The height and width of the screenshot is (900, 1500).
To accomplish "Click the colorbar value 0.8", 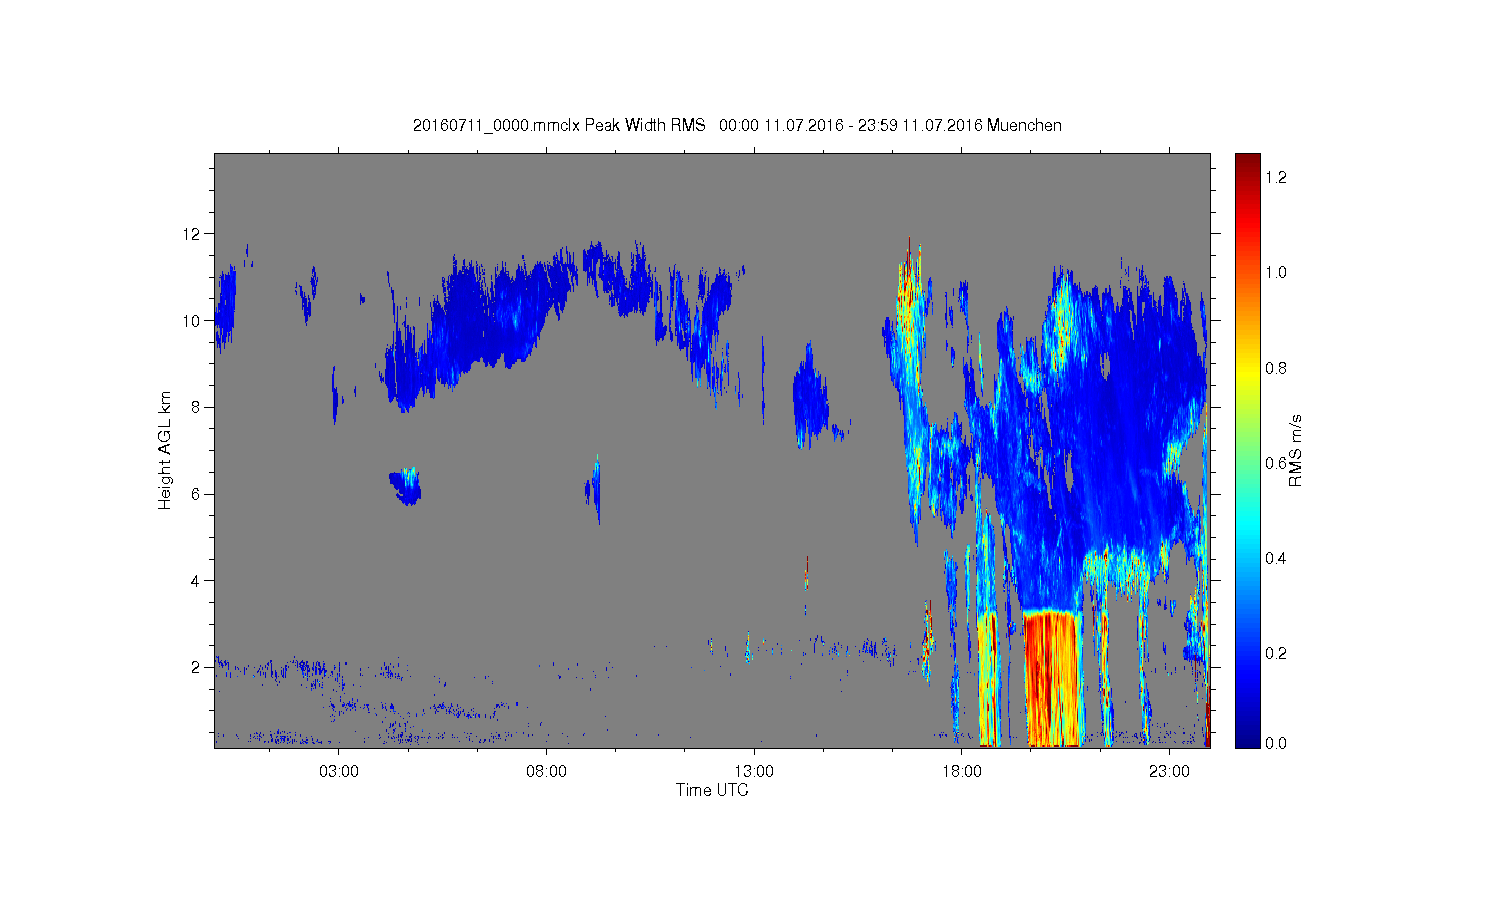I will 1275,368.
